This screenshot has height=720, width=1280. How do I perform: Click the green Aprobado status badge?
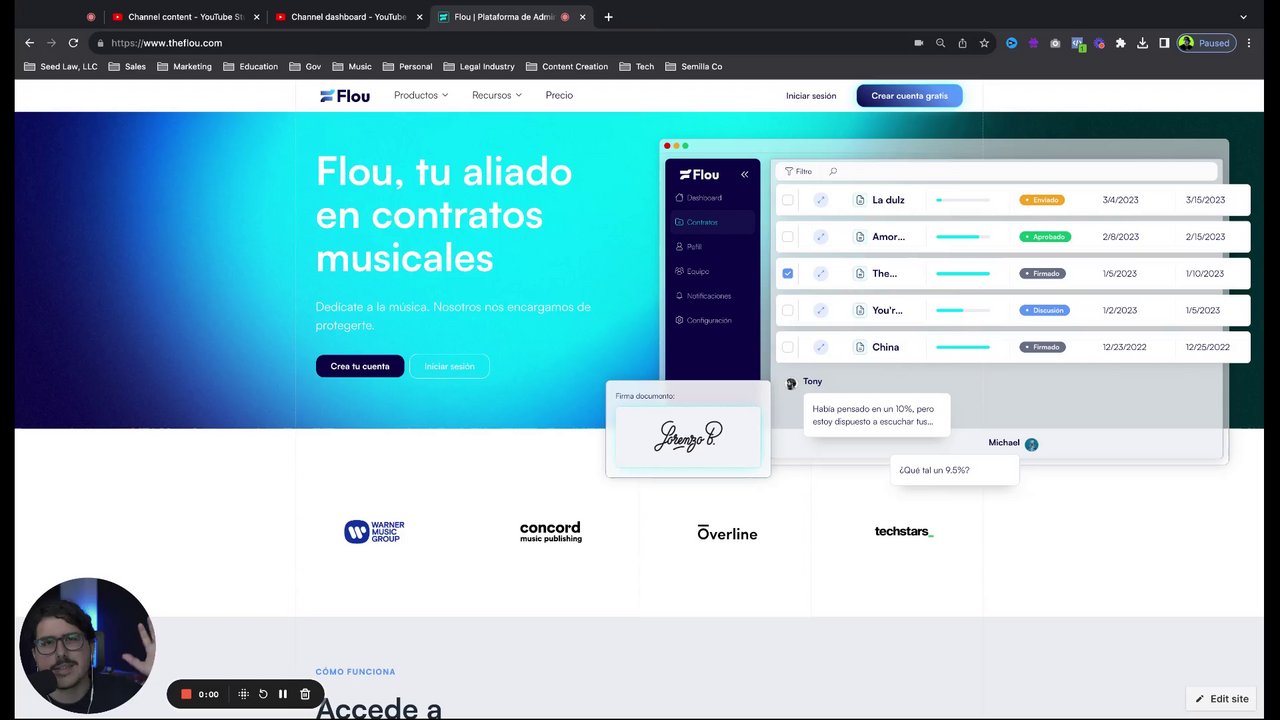point(1045,237)
